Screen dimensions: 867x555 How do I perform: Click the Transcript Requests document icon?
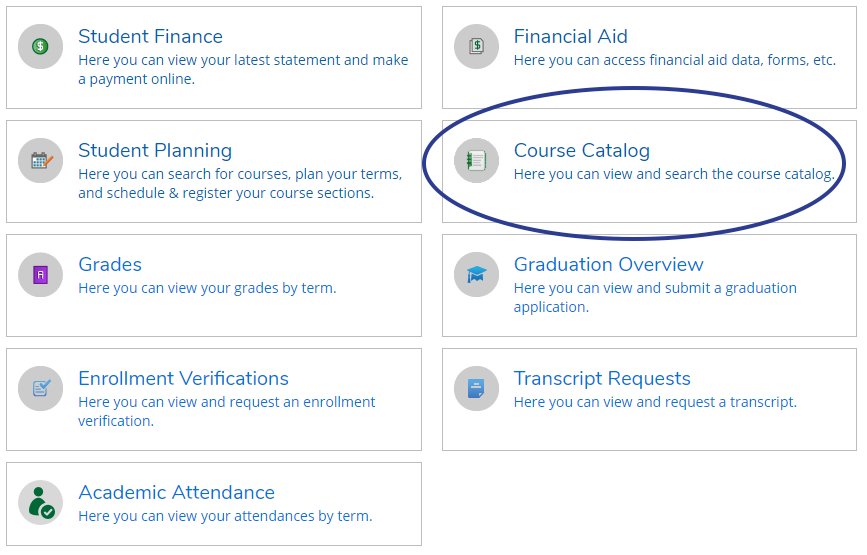(x=476, y=388)
